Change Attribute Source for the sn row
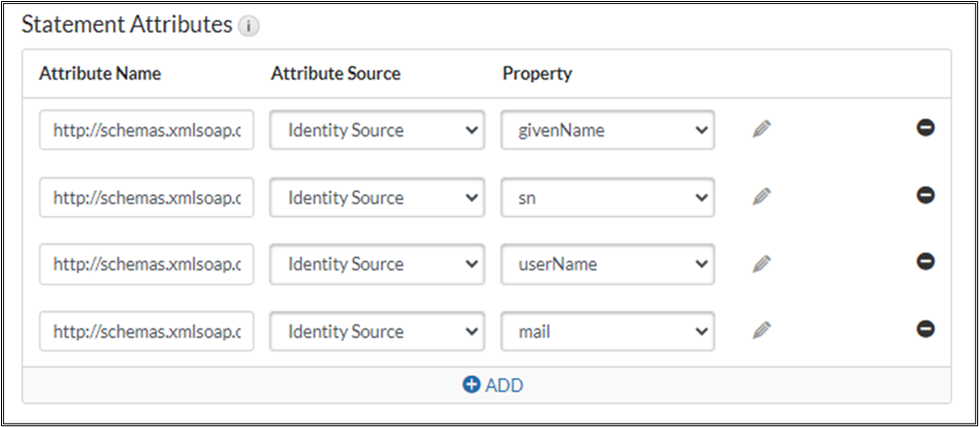The width and height of the screenshot is (979, 427). 377,197
